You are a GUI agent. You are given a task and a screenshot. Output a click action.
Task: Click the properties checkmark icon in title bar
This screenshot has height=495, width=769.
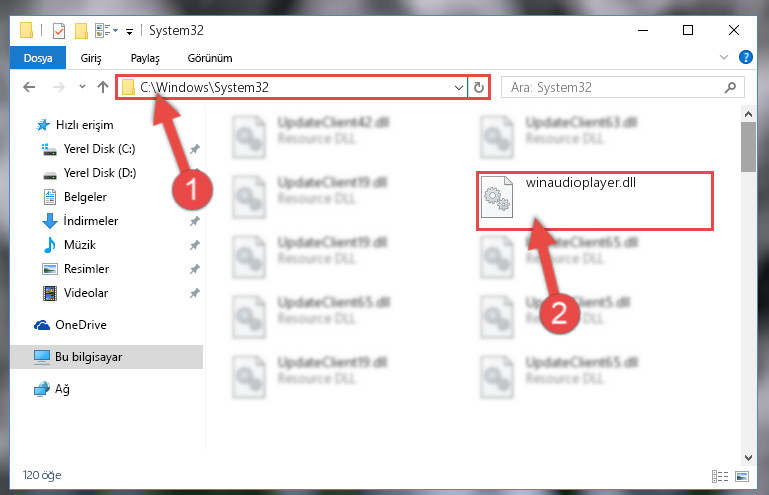point(59,31)
